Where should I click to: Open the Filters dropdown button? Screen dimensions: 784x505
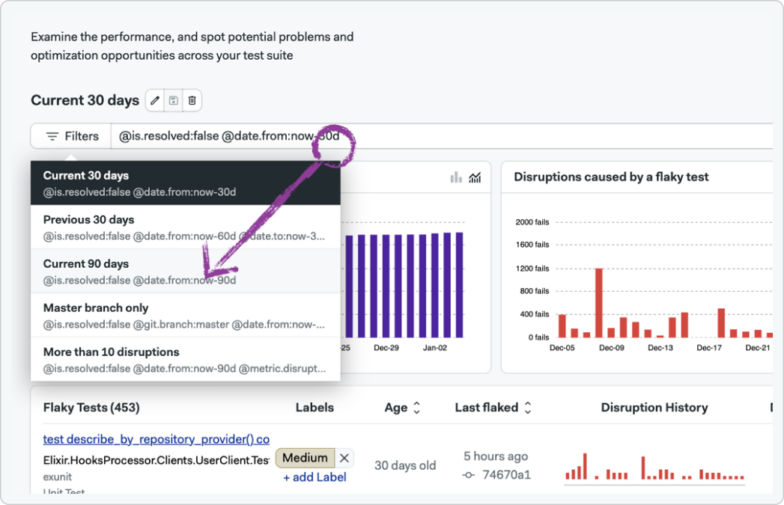pyautogui.click(x=71, y=136)
